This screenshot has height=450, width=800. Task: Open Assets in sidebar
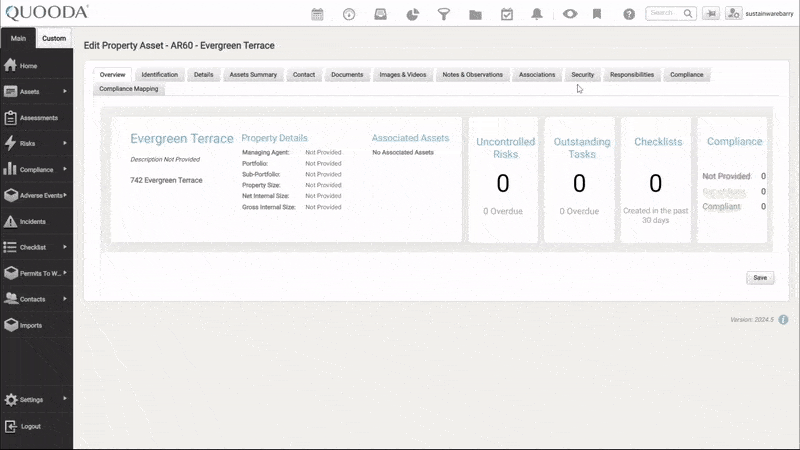click(30, 92)
